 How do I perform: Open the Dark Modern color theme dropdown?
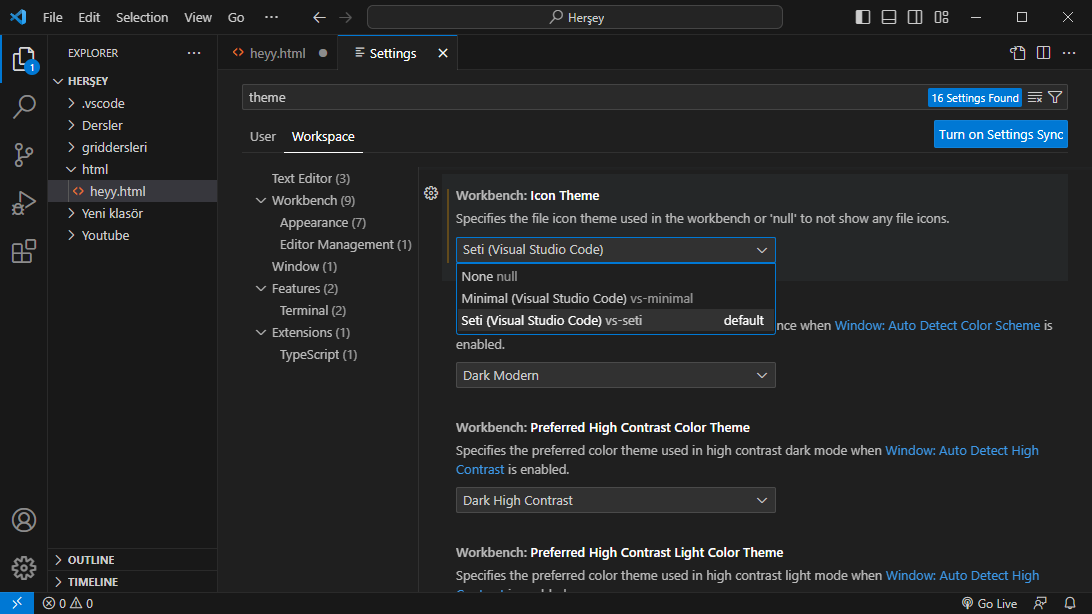(x=615, y=375)
